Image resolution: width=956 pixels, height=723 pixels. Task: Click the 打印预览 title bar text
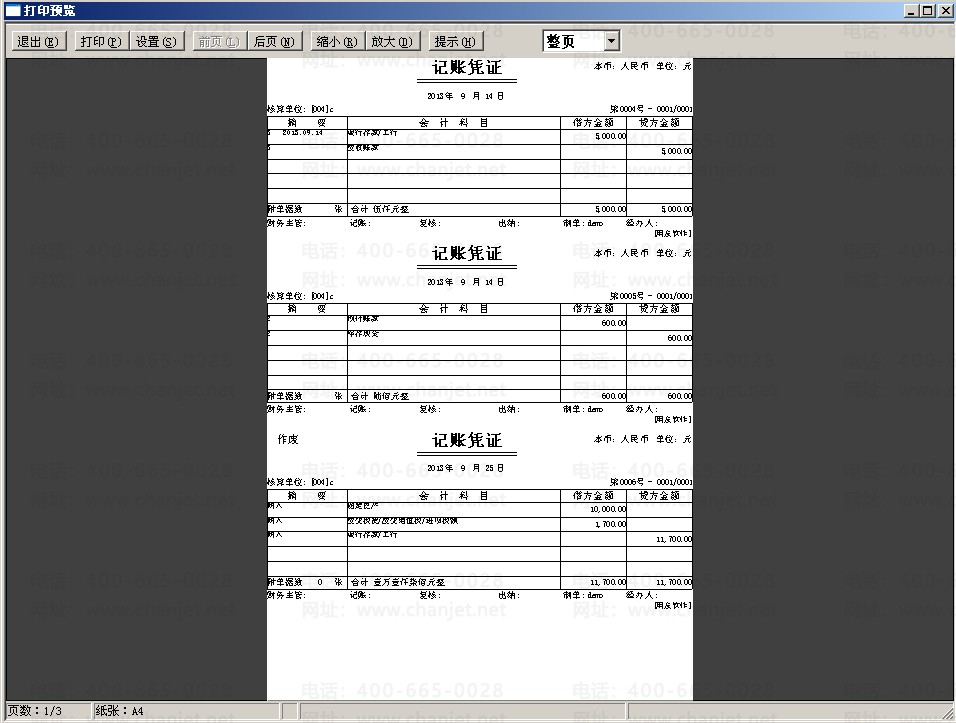point(49,11)
